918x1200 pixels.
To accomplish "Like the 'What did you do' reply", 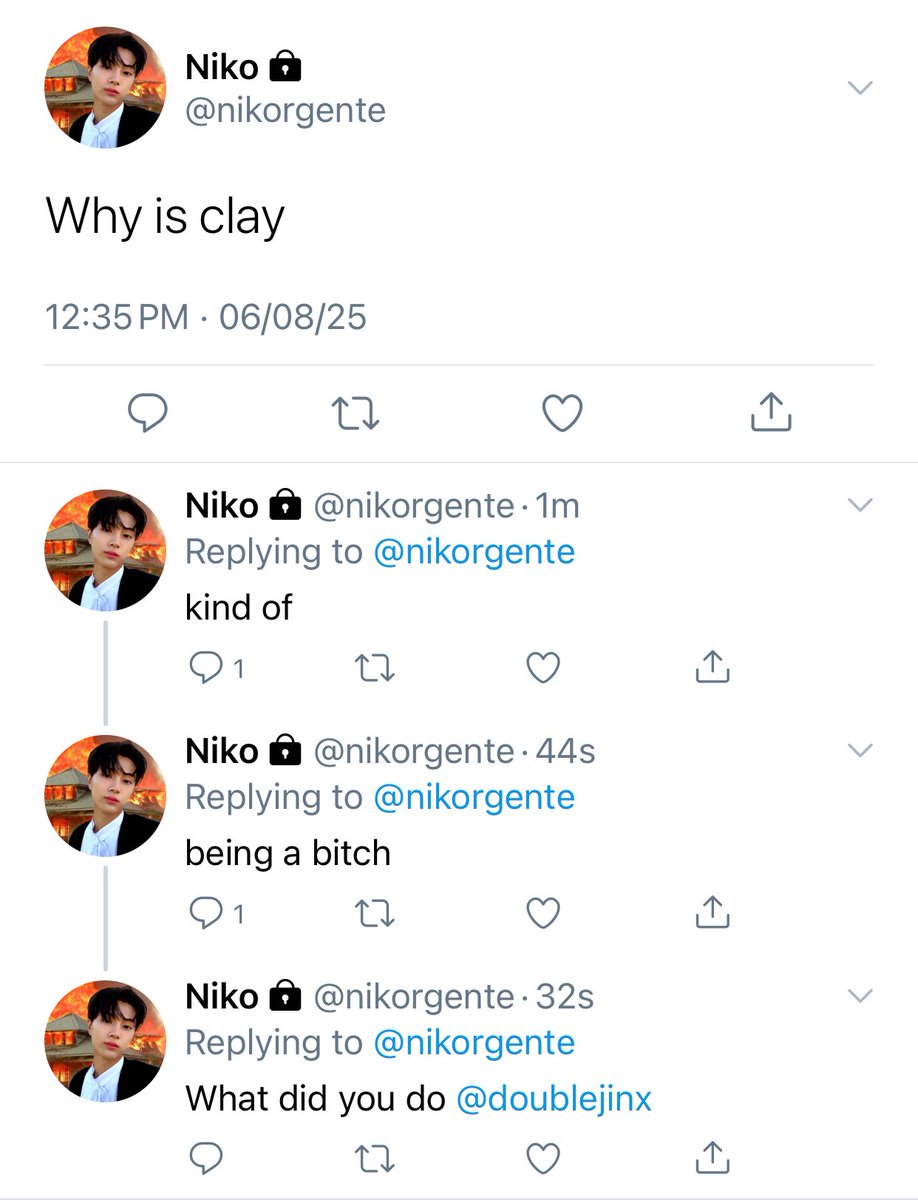I will coord(543,1157).
